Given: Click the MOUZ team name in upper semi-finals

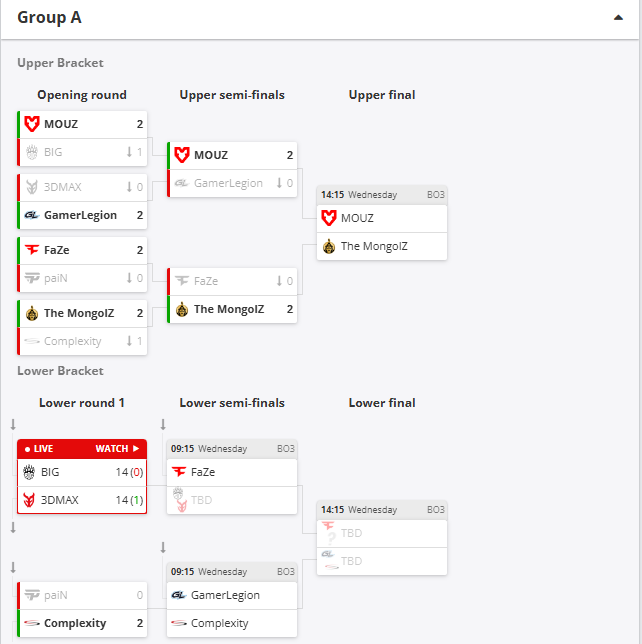Looking at the screenshot, I should coord(211,155).
